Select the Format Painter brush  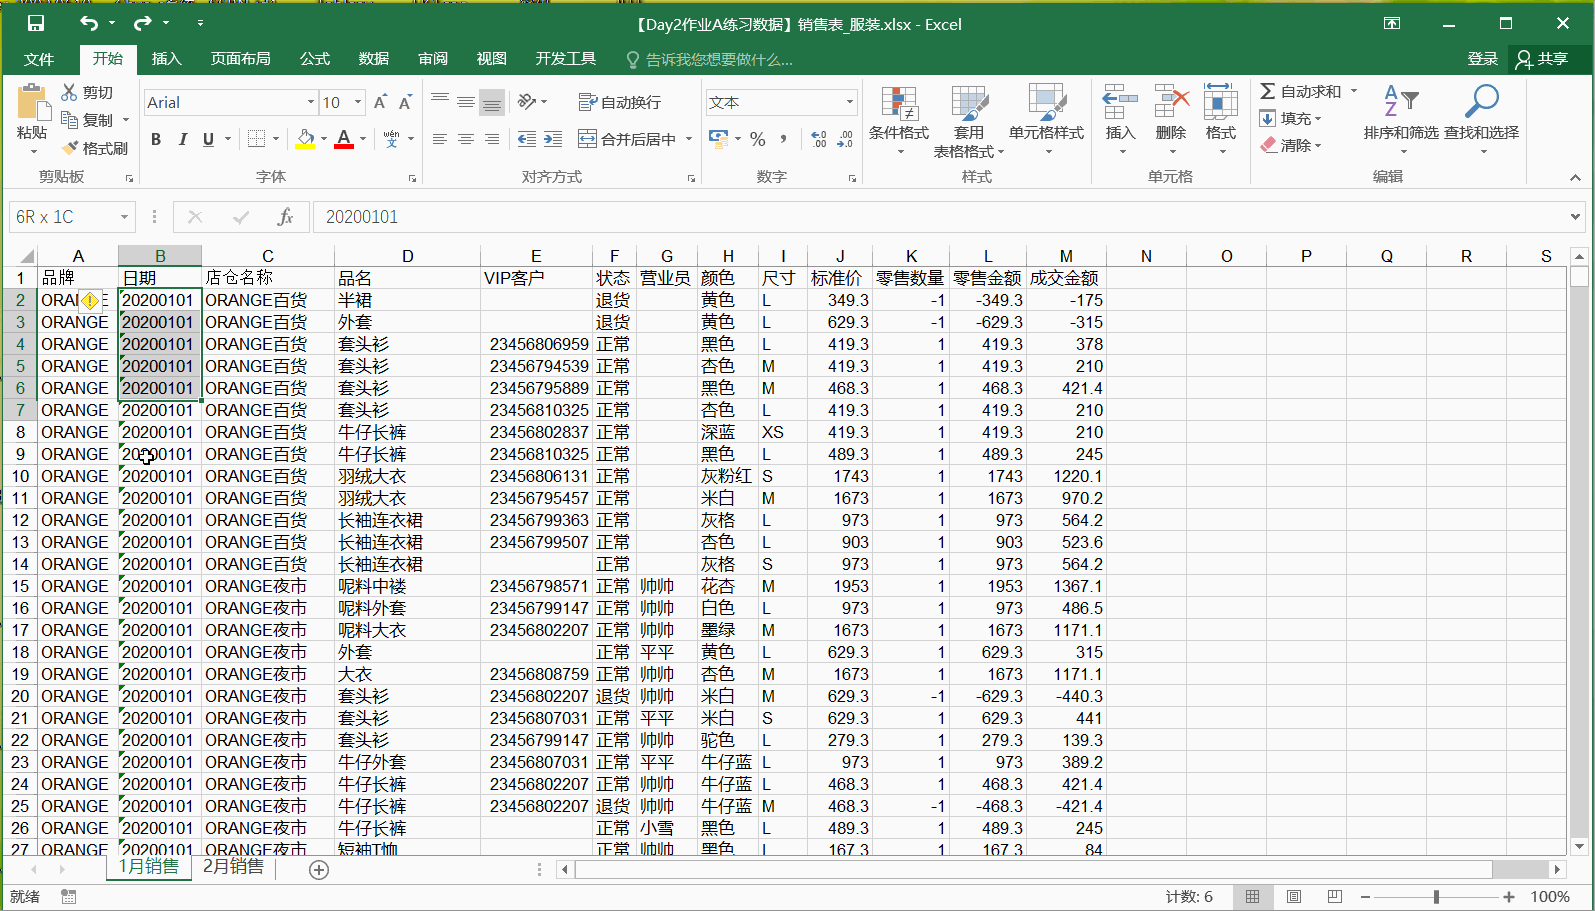pyautogui.click(x=69, y=148)
